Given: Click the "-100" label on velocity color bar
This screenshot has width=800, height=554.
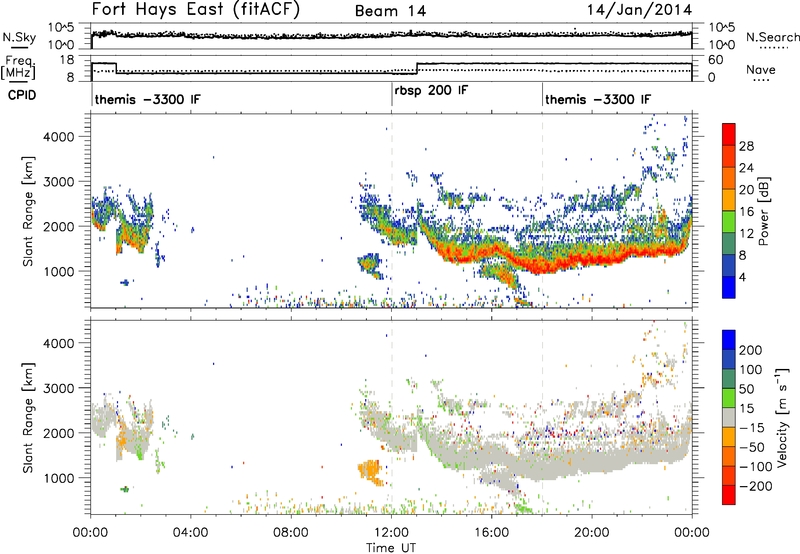Looking at the screenshot, I should point(756,467).
